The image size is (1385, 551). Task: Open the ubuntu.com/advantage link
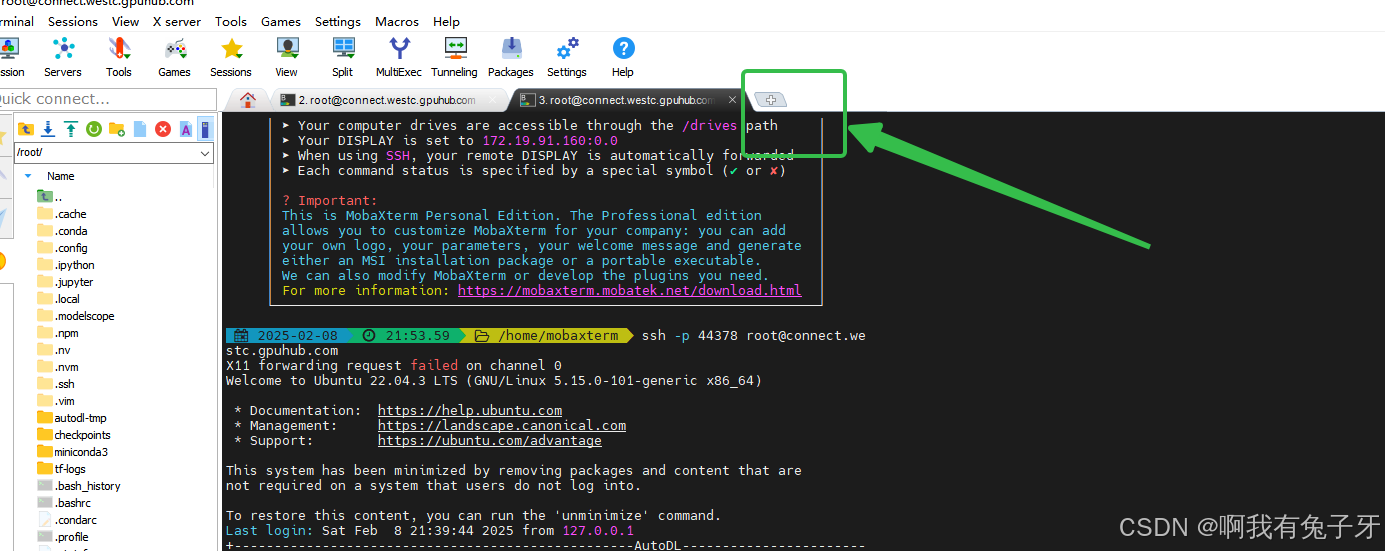click(x=490, y=441)
